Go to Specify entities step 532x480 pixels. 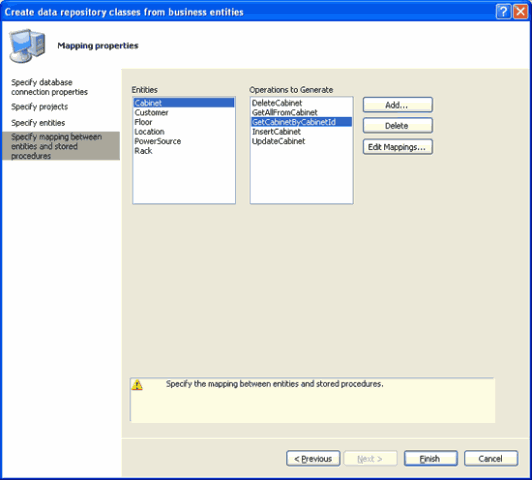point(38,123)
